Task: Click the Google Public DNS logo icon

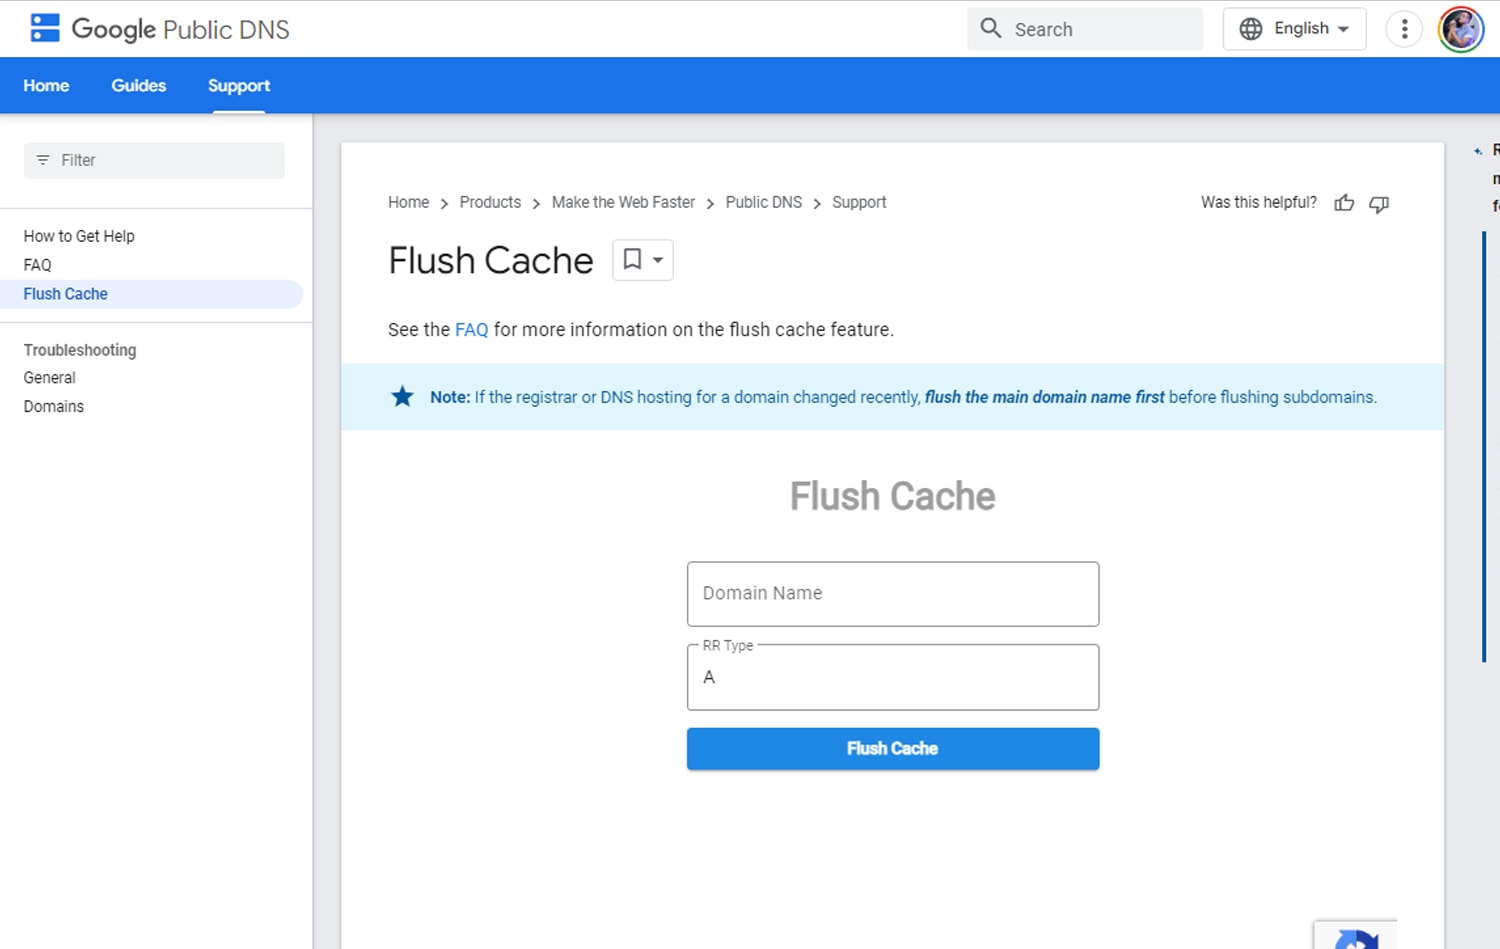Action: click(x=44, y=28)
